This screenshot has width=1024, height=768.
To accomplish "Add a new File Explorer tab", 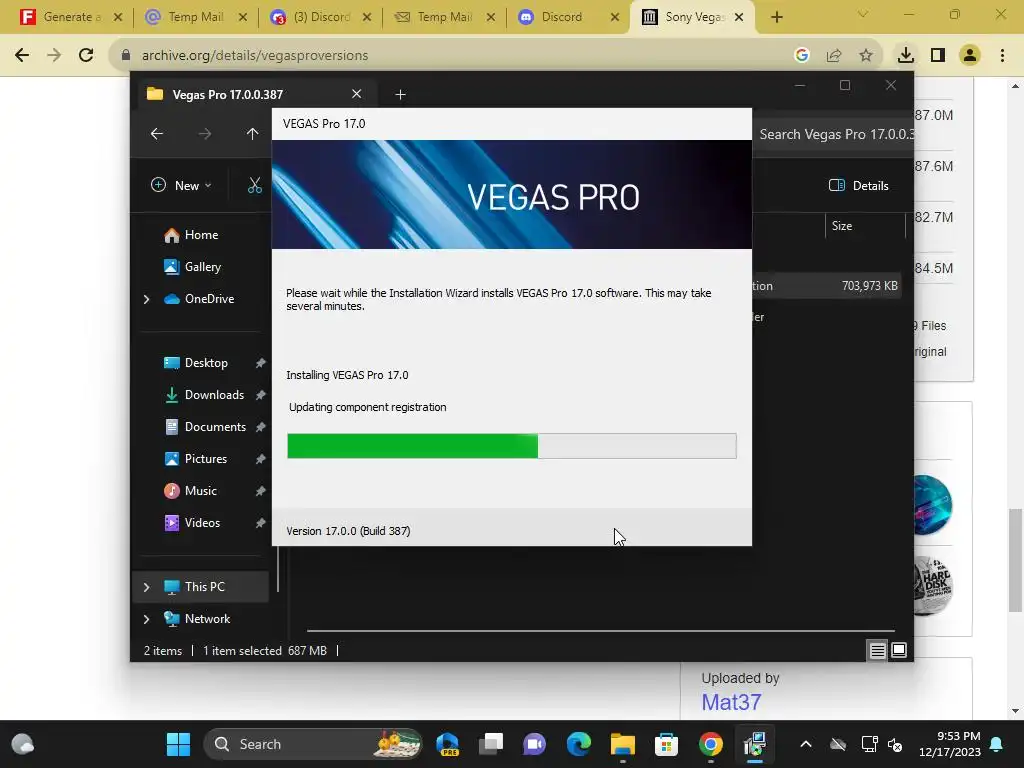I will [x=400, y=95].
